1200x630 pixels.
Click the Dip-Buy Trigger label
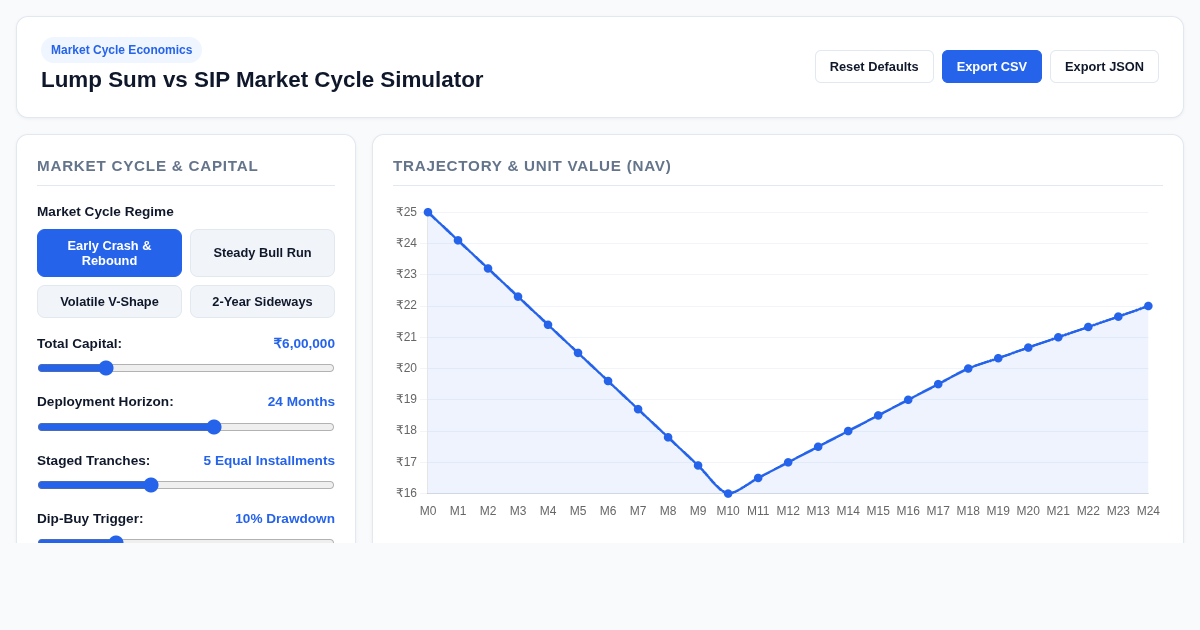(90, 519)
